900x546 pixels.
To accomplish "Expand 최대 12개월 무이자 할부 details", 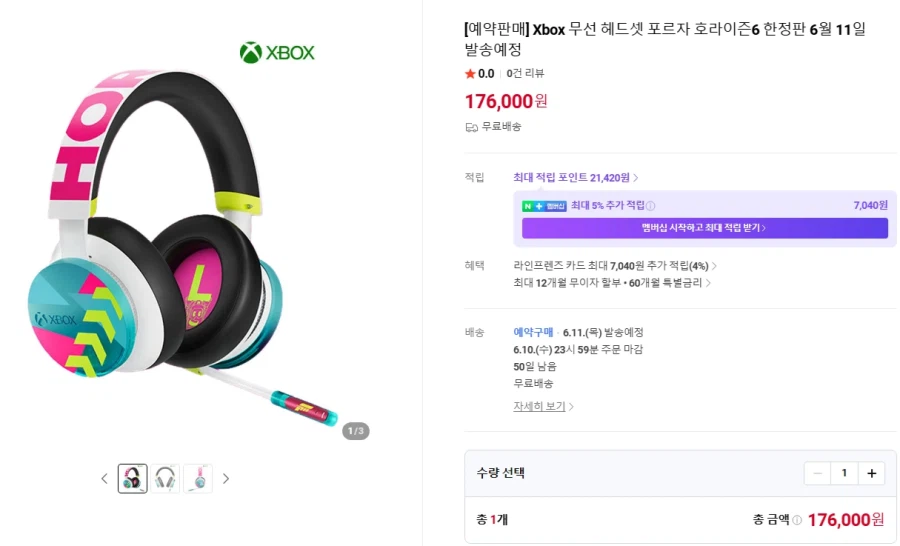I will pos(612,283).
